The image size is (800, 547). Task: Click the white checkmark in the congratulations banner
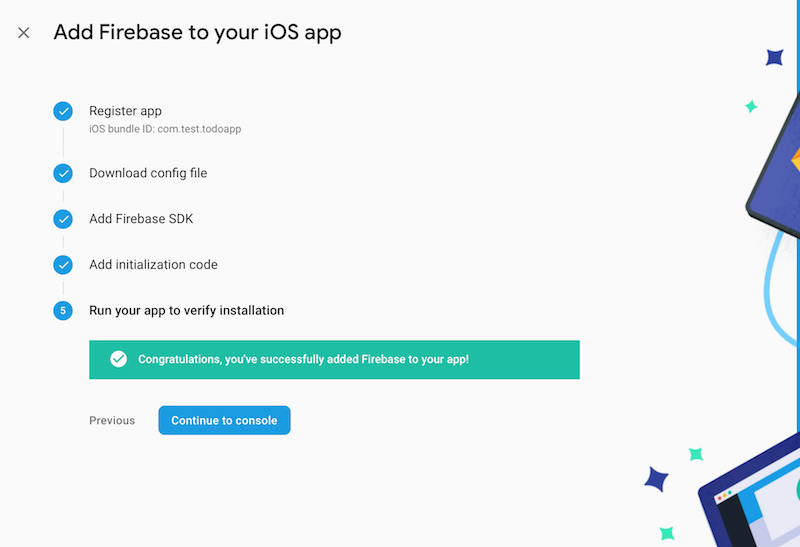pos(118,359)
